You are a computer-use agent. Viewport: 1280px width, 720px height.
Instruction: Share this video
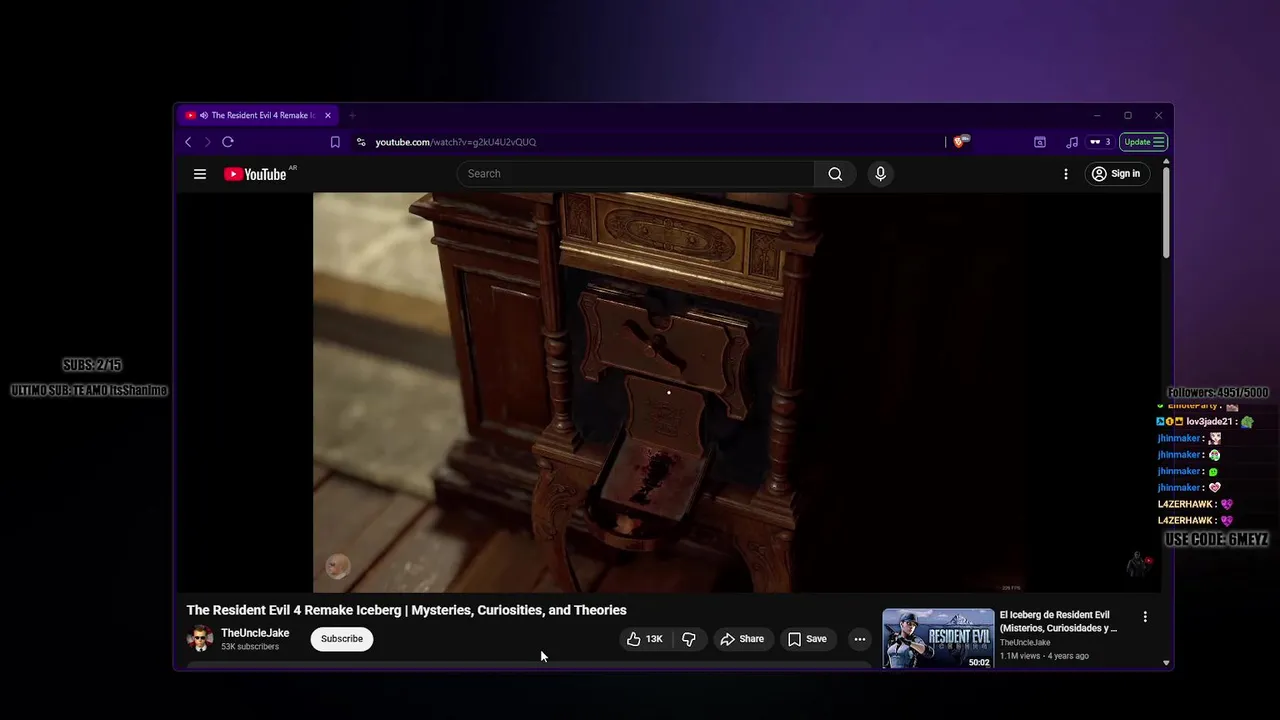(742, 639)
